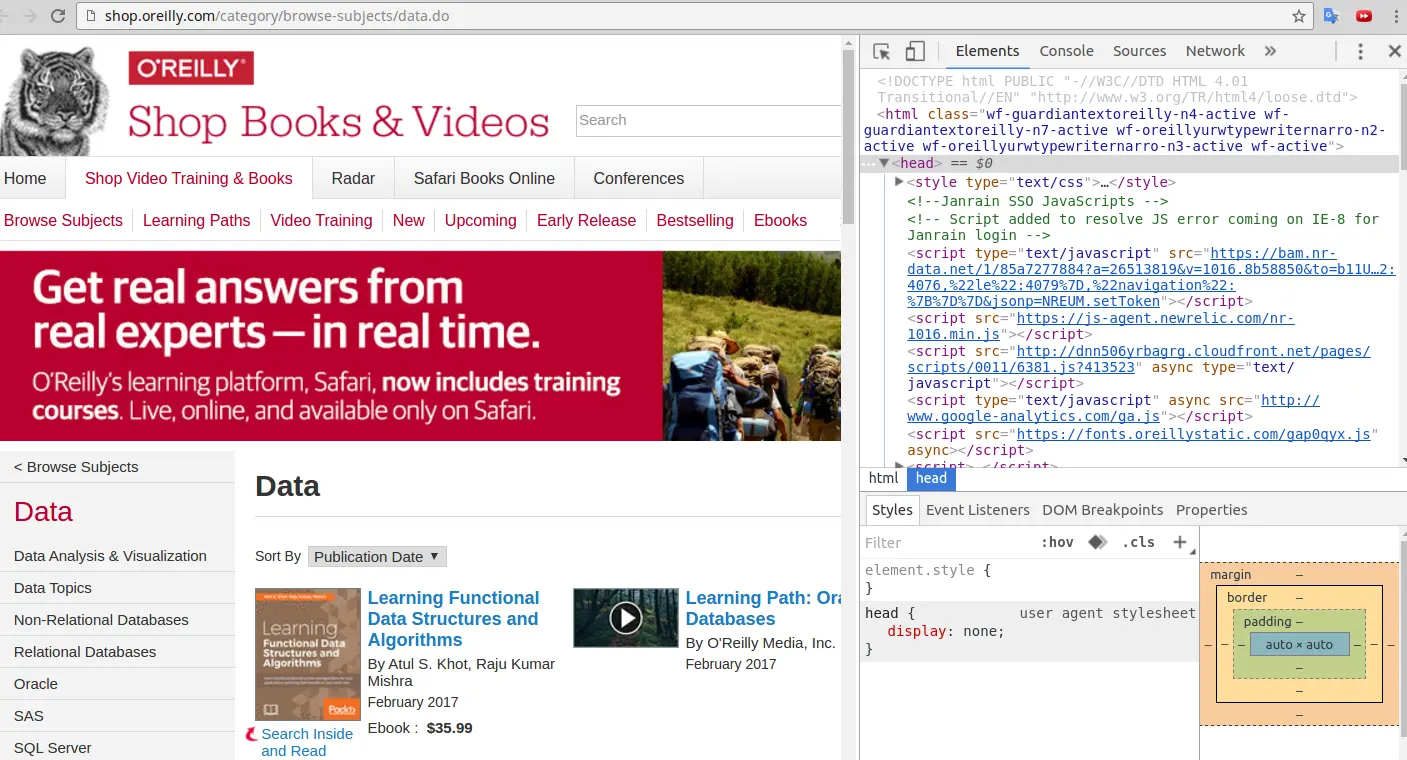This screenshot has height=760, width=1407.
Task: Open Shop Video Training & Books tab
Action: click(189, 179)
